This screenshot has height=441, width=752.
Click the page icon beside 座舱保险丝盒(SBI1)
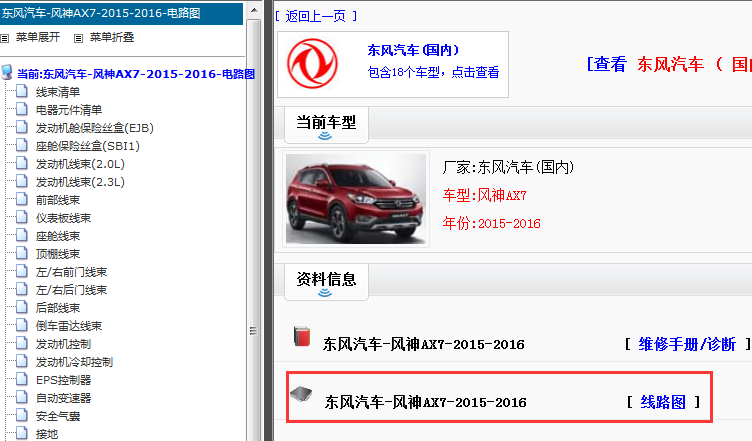(x=22, y=145)
